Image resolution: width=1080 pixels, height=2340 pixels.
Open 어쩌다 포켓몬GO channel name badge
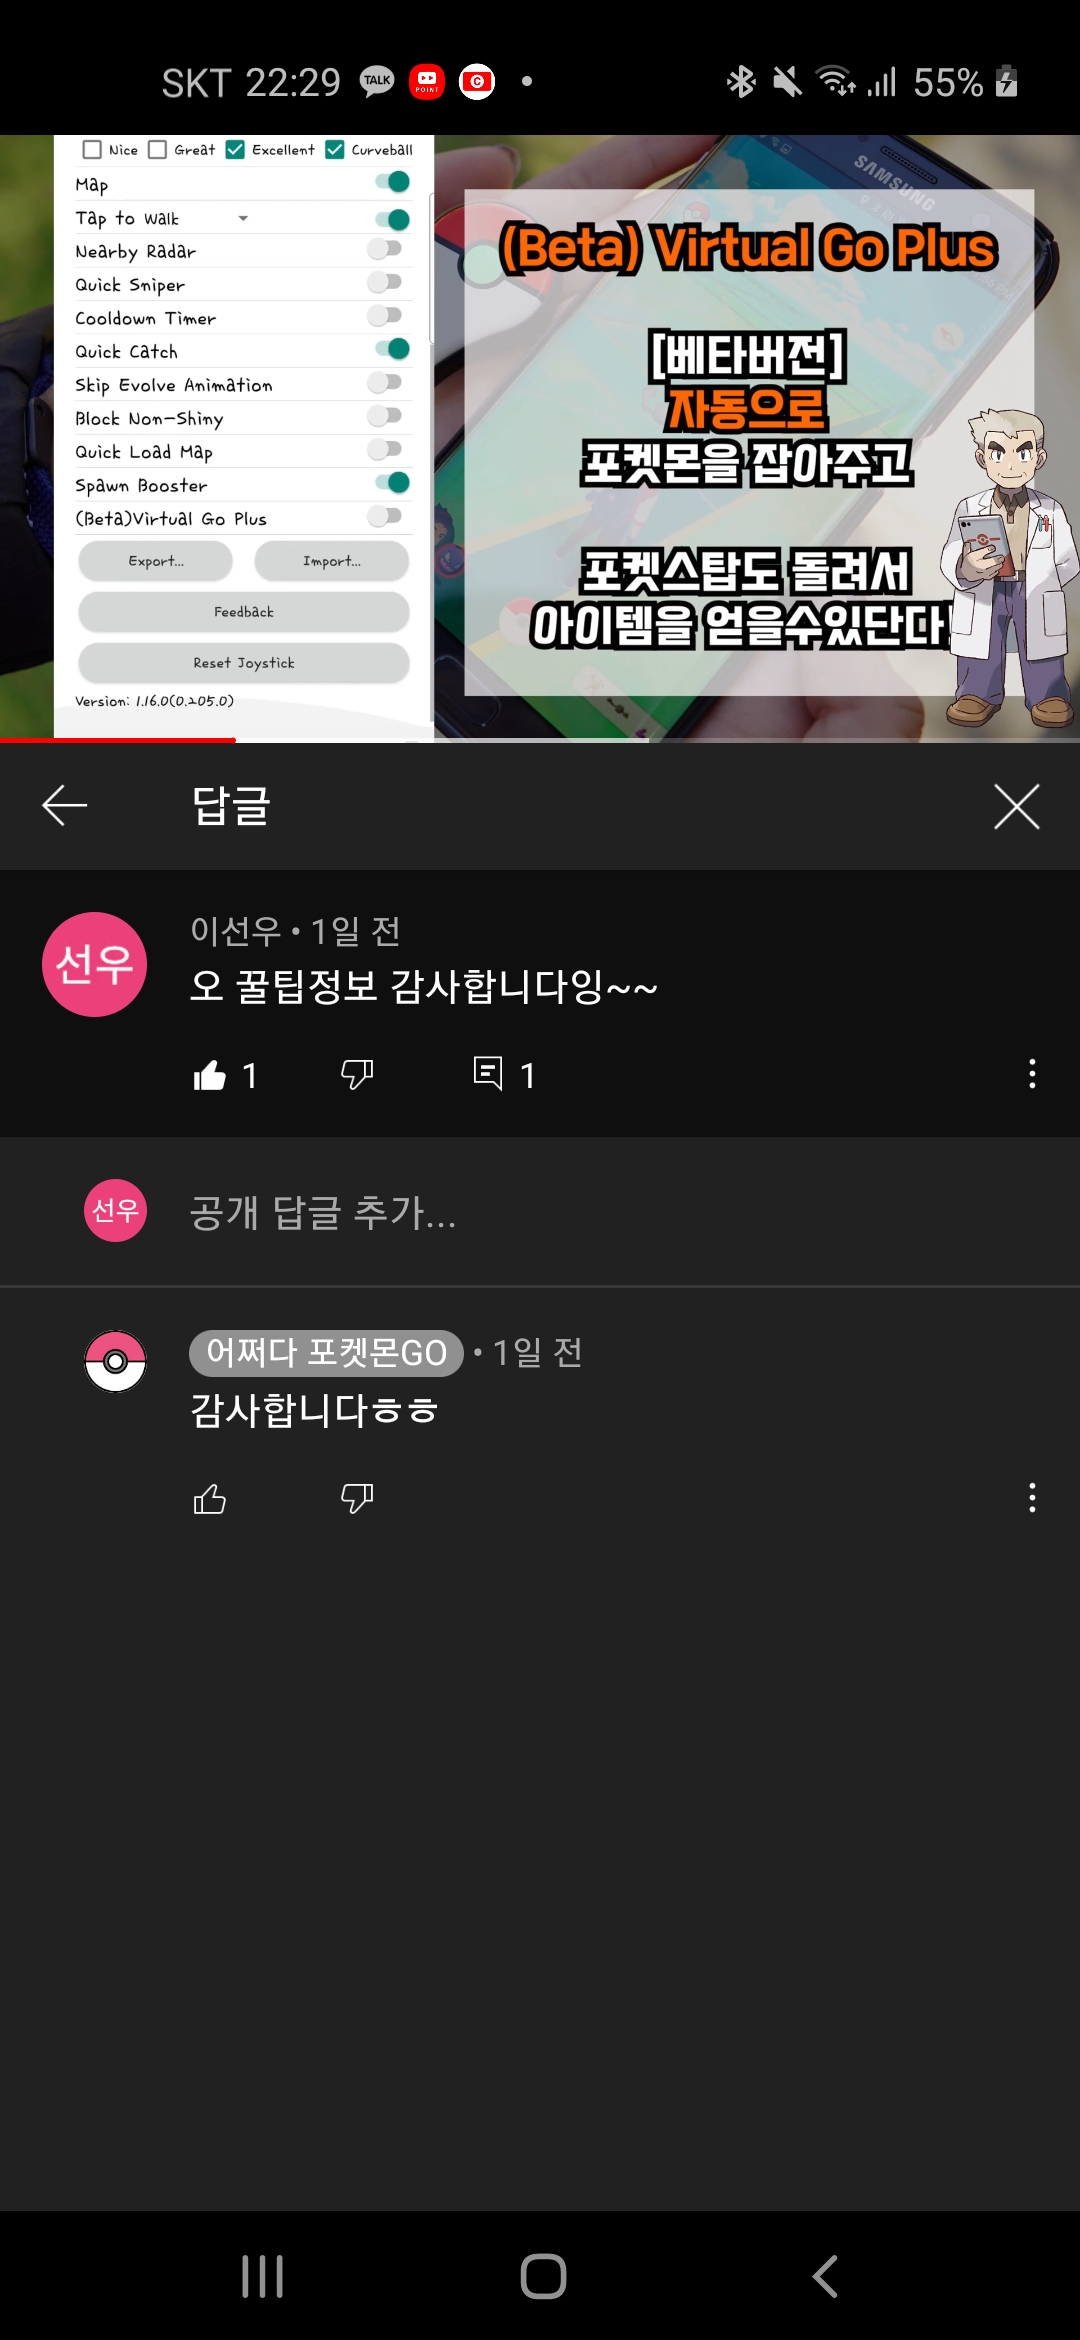pyautogui.click(x=326, y=1353)
